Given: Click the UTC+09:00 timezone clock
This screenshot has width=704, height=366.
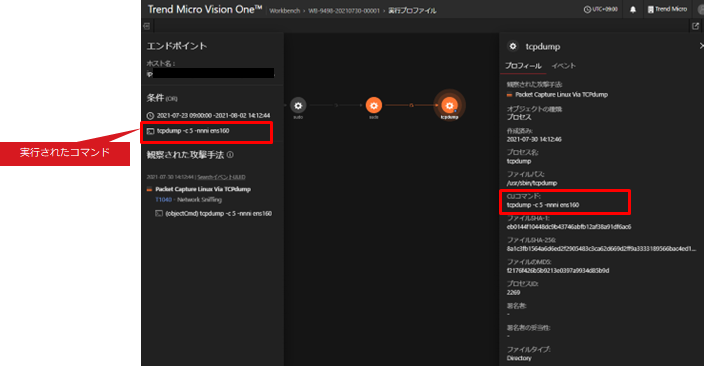Looking at the screenshot, I should [601, 9].
